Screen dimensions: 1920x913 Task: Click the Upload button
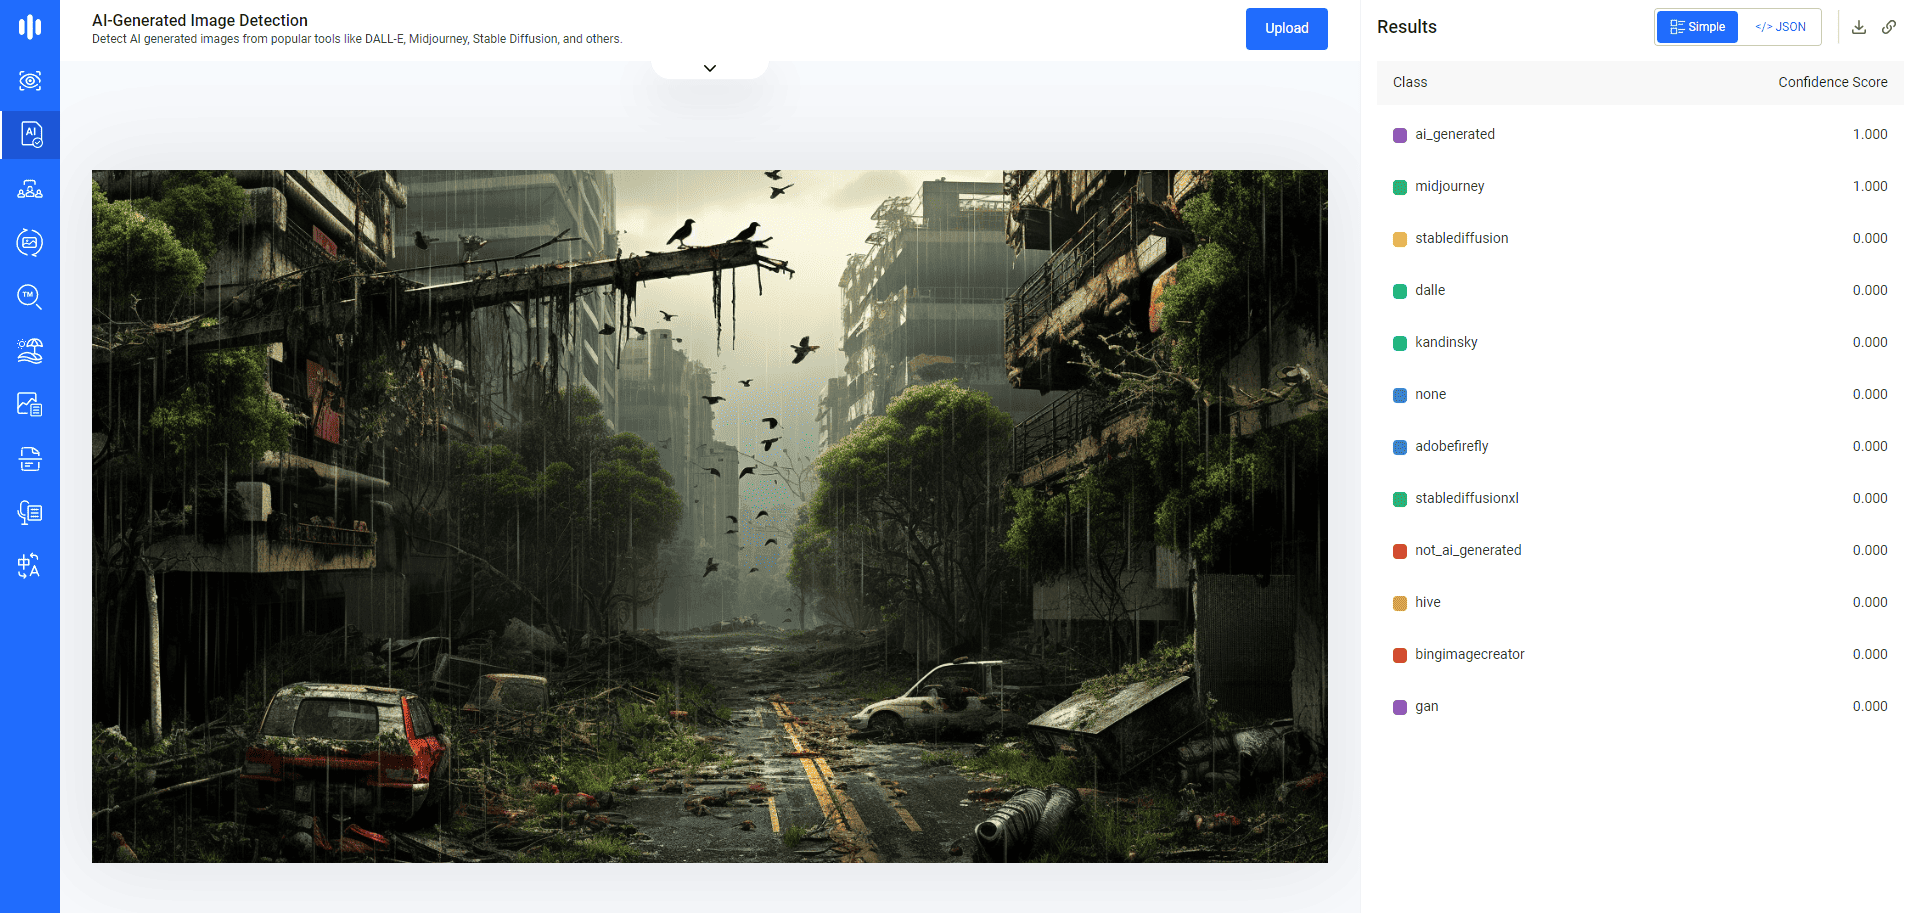[x=1287, y=29]
